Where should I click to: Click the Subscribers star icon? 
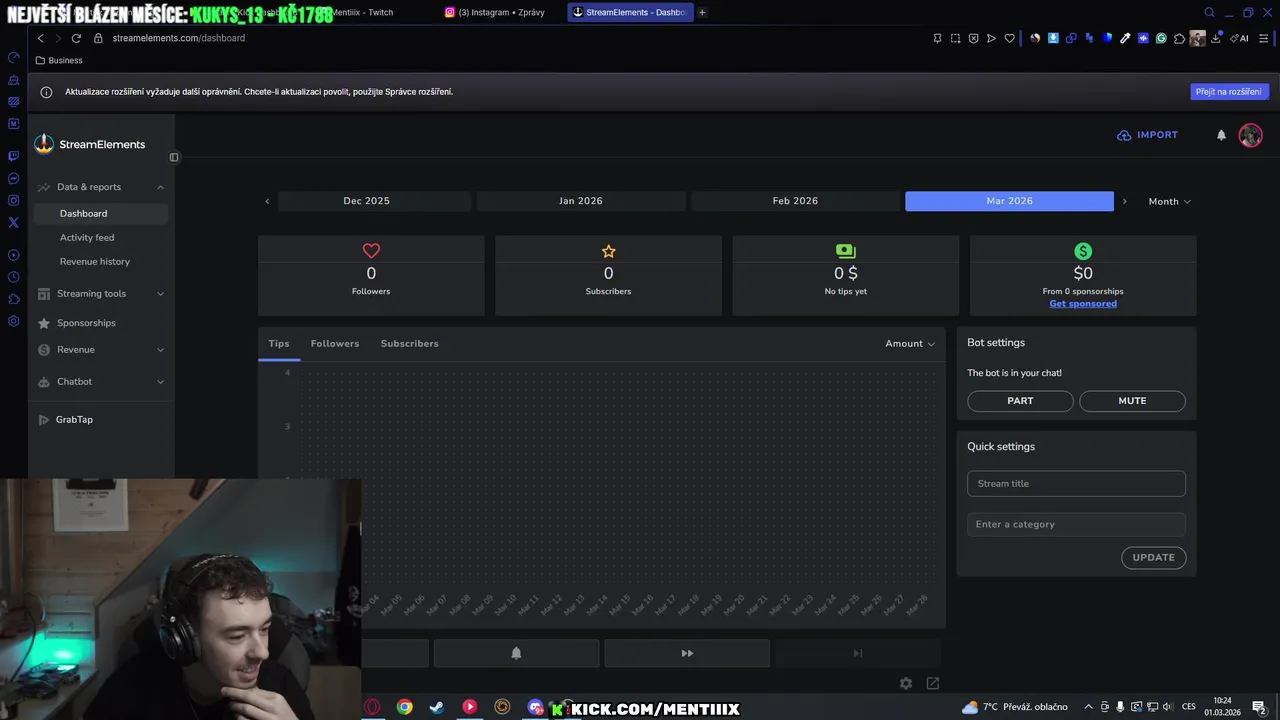click(x=608, y=251)
